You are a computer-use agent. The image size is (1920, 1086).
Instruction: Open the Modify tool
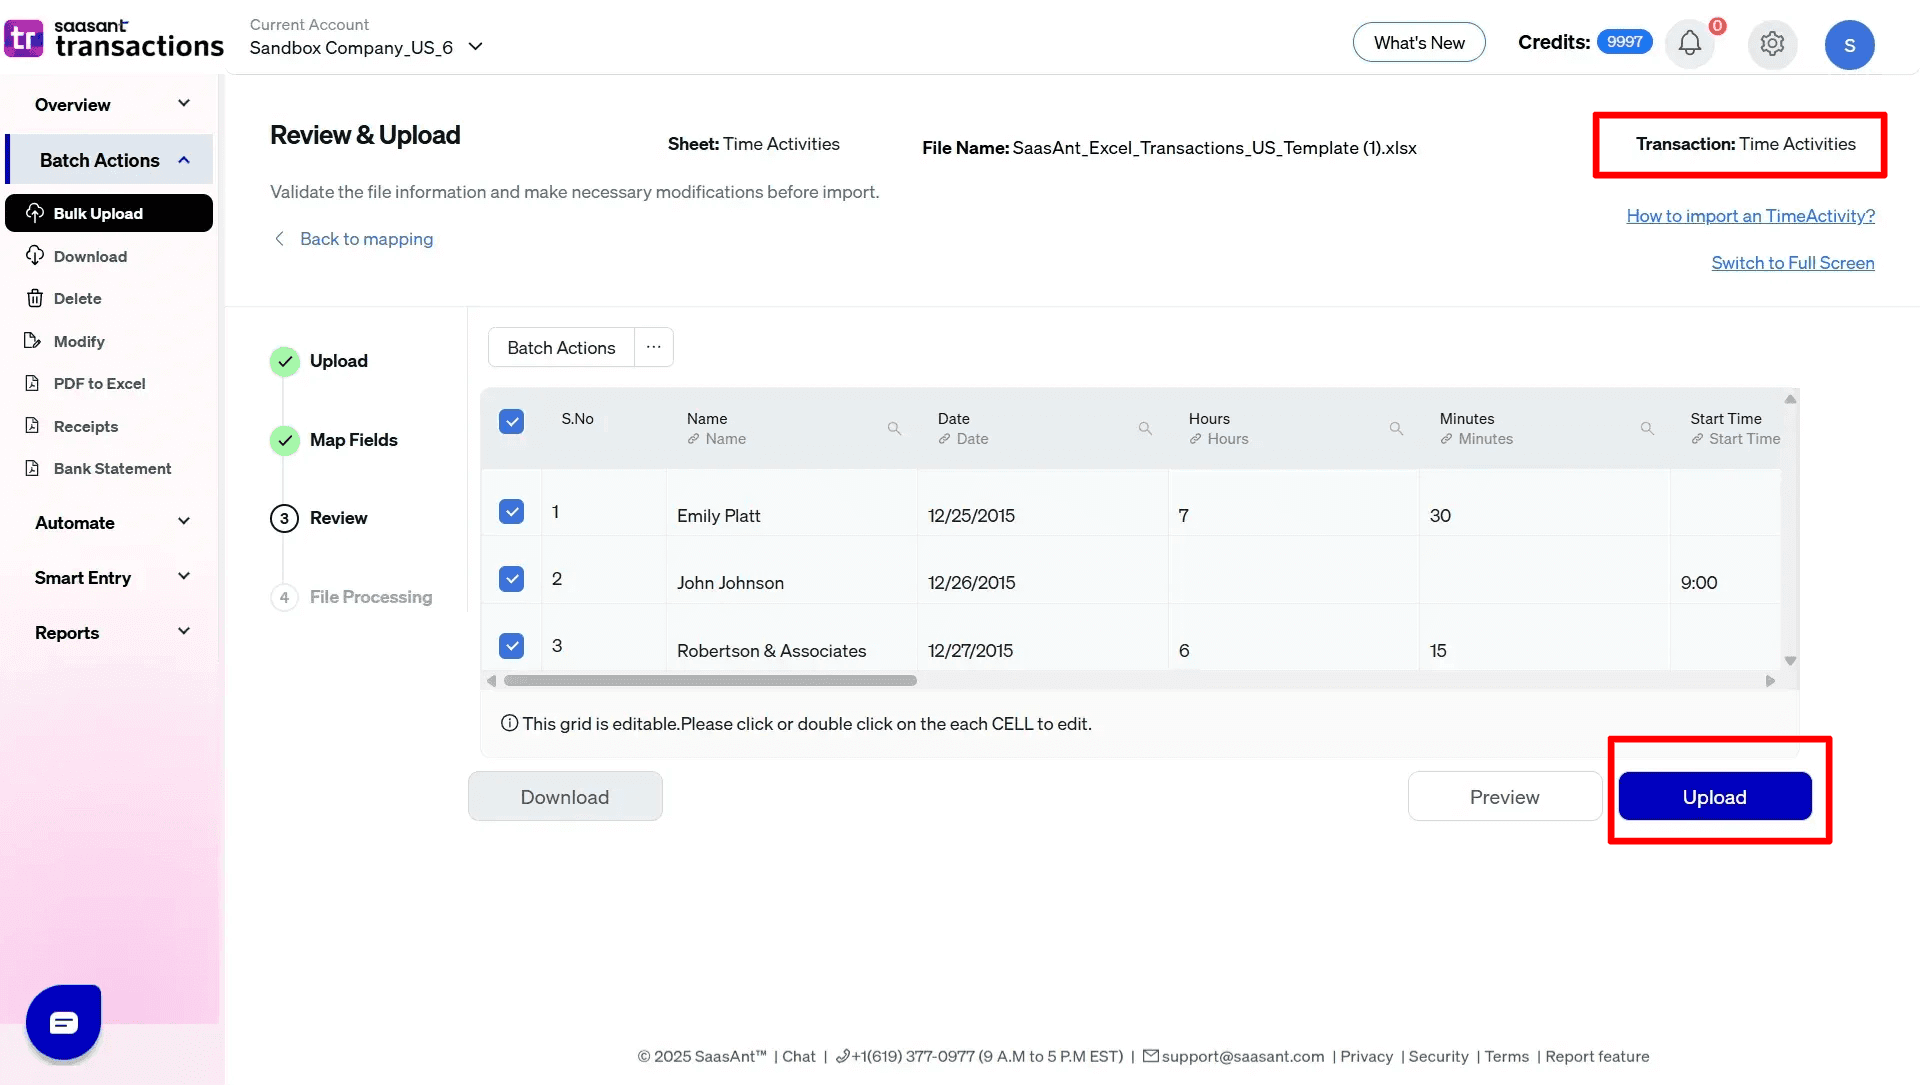[78, 341]
